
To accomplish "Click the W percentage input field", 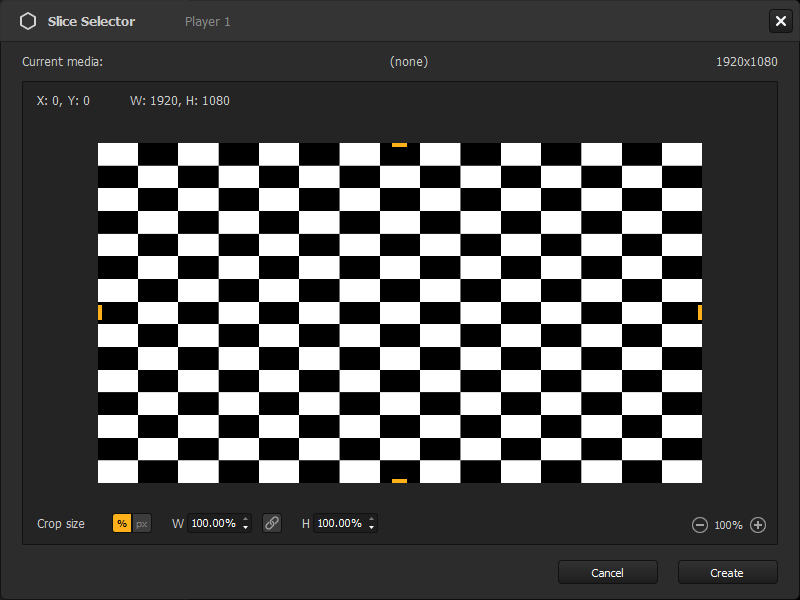I will point(214,523).
